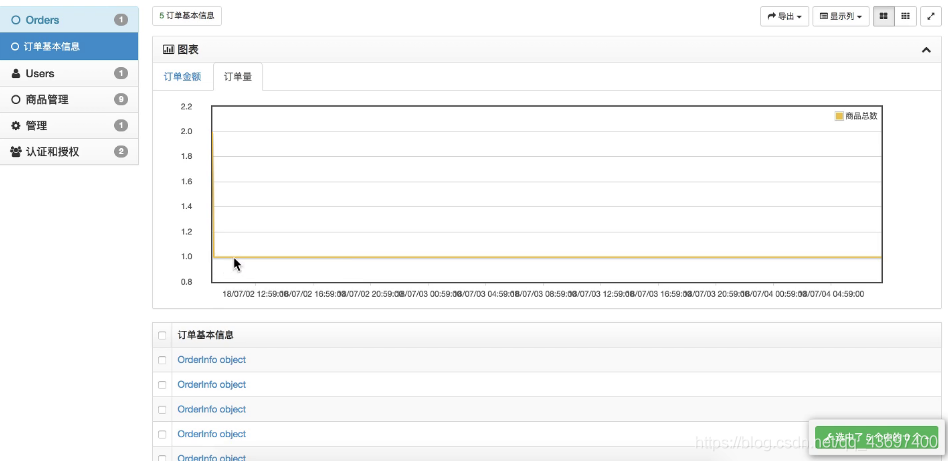Viewport: 948px width, 461px height.
Task: Switch to the 订单金额 chart tab
Action: 183,77
